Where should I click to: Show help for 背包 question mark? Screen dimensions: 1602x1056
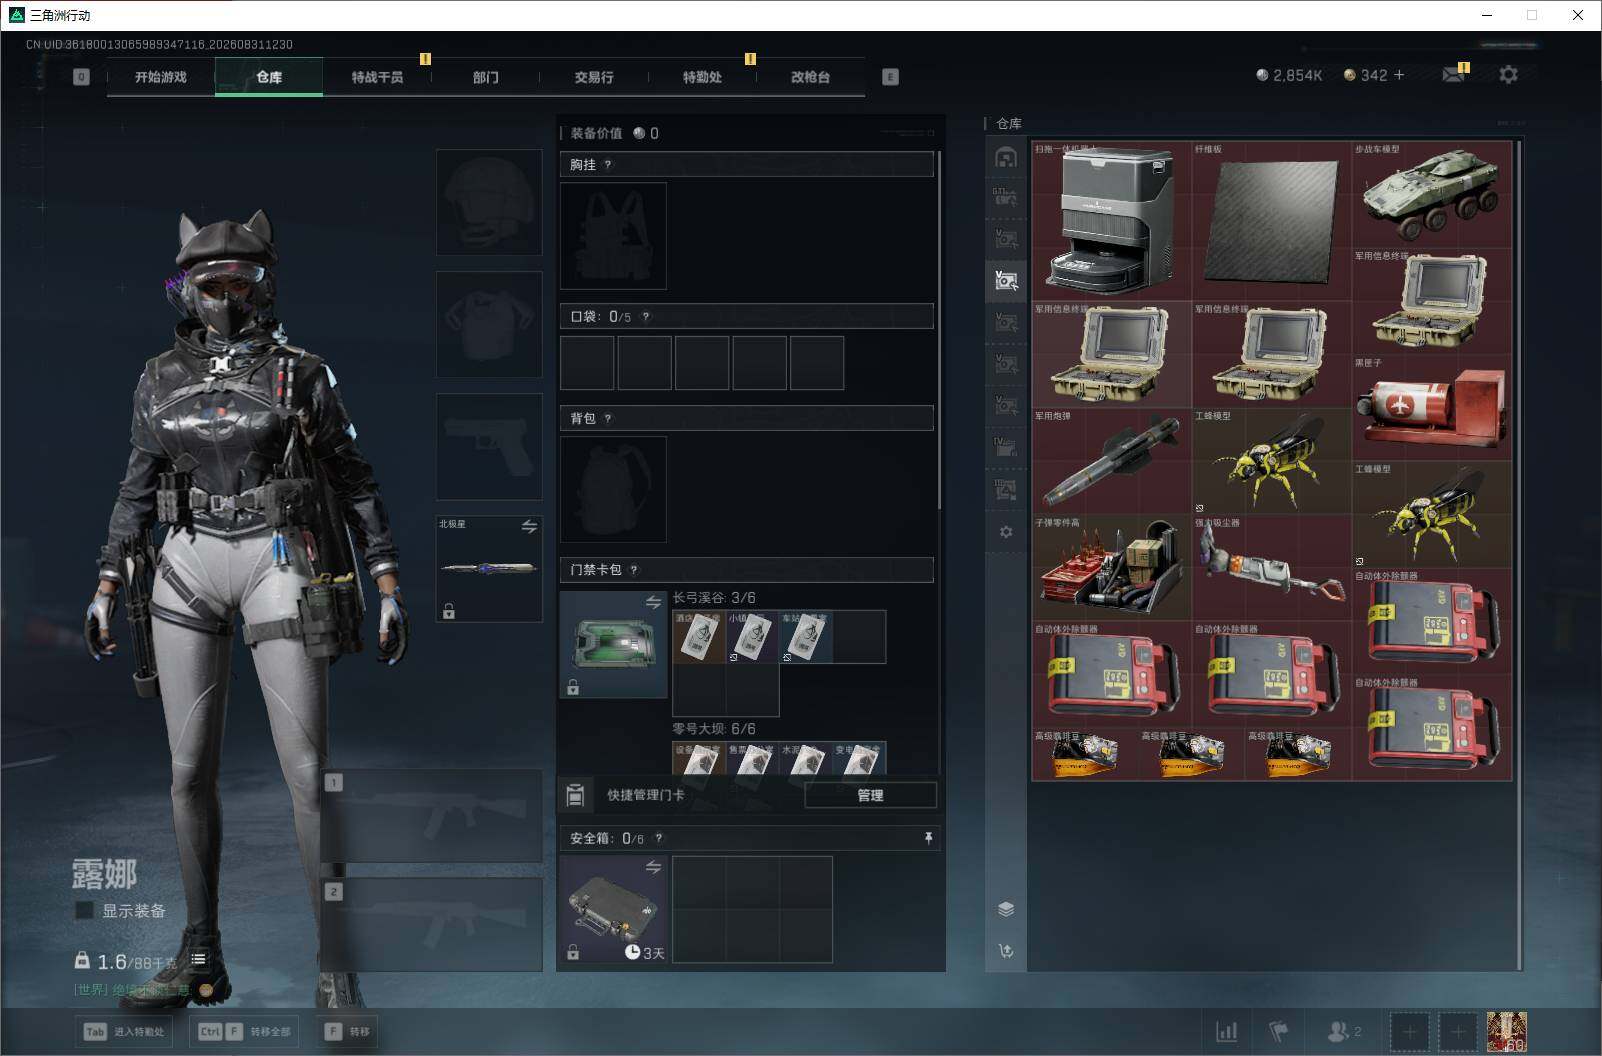tap(607, 419)
